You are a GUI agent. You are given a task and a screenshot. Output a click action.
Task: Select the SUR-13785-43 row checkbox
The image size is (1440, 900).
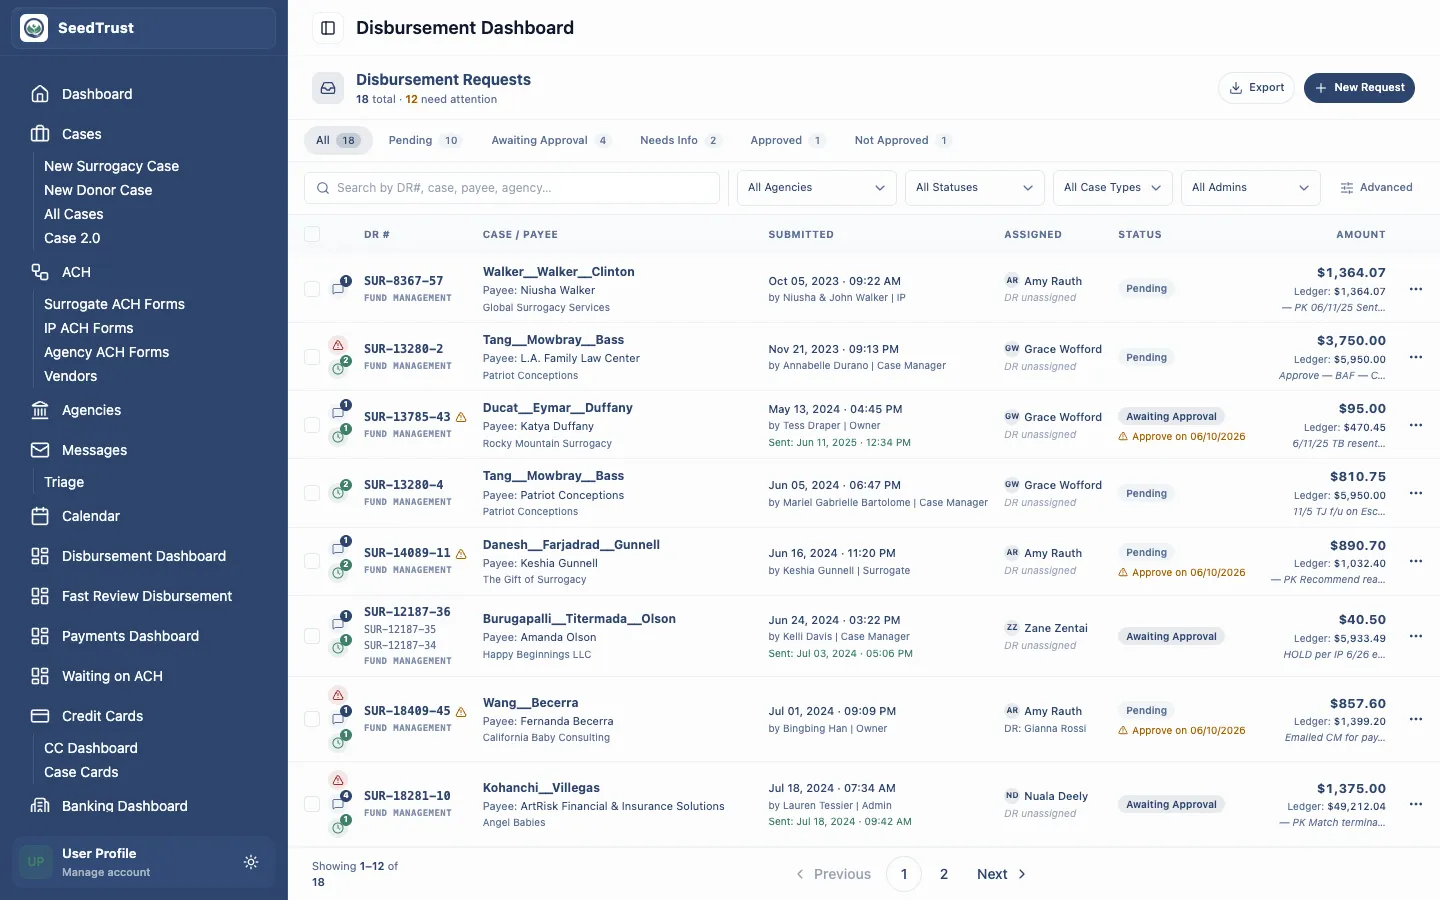tap(312, 425)
